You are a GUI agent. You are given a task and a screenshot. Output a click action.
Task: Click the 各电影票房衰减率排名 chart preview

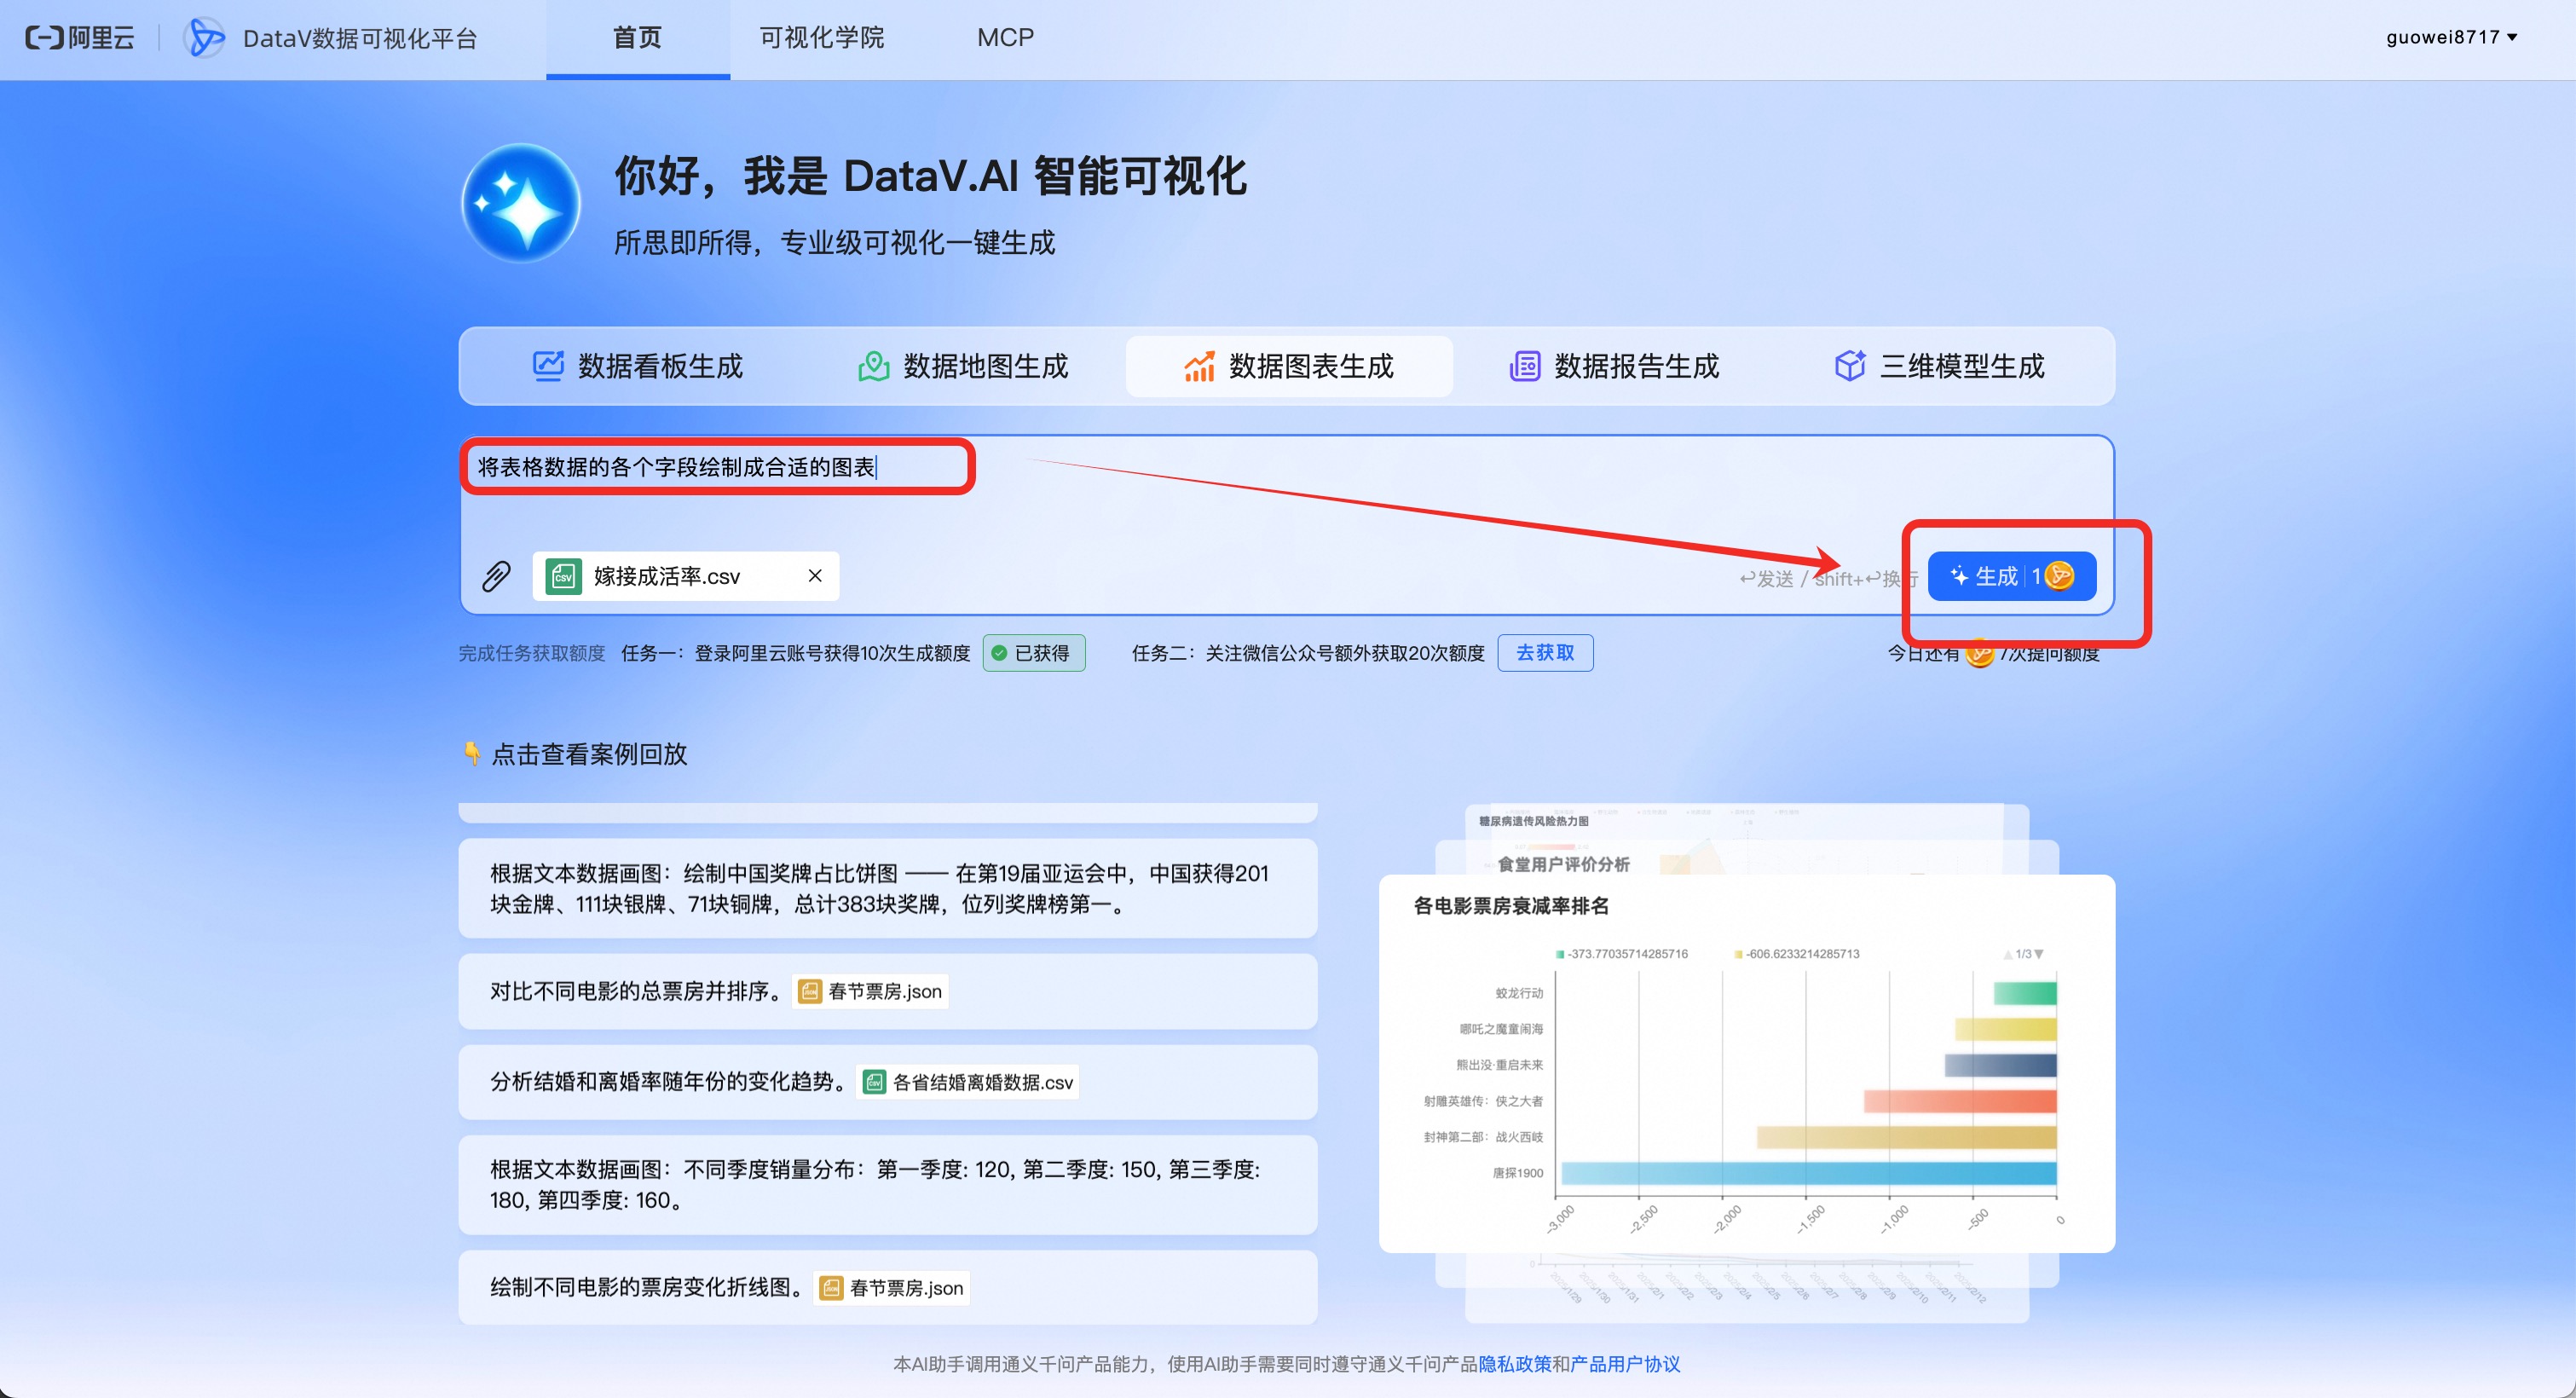pyautogui.click(x=1746, y=1063)
